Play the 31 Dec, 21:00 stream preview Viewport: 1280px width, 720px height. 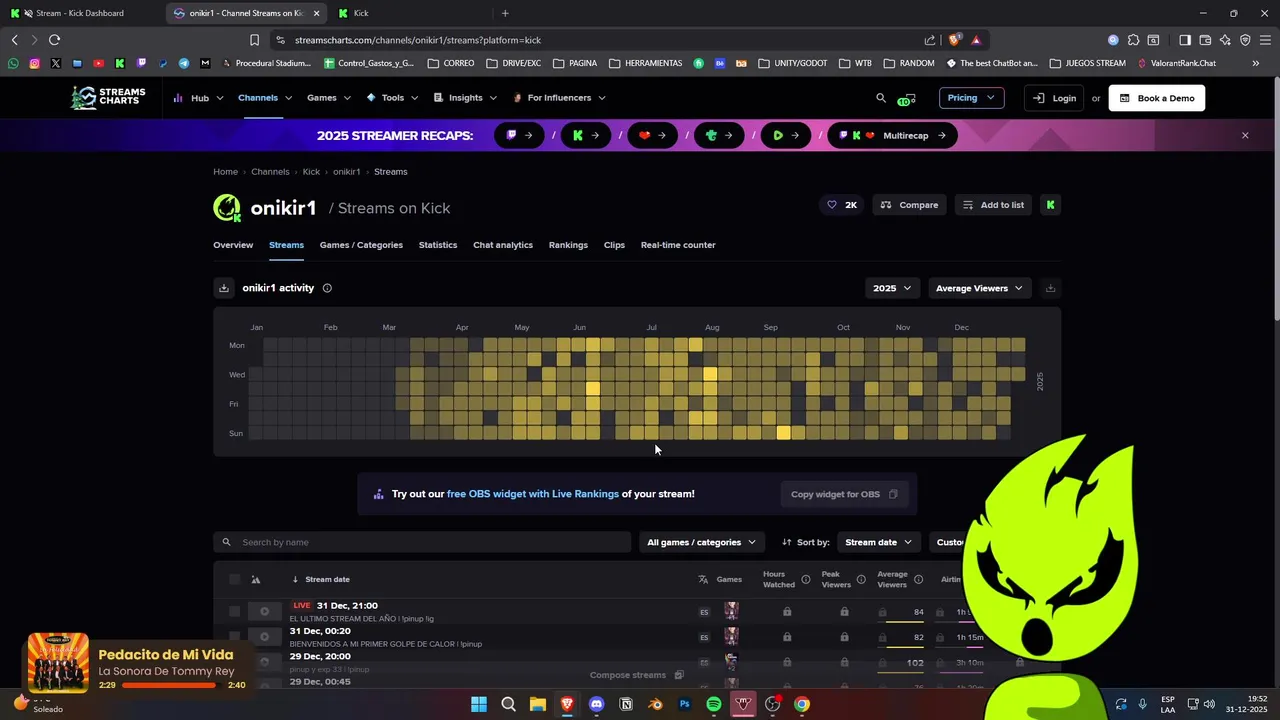point(264,611)
